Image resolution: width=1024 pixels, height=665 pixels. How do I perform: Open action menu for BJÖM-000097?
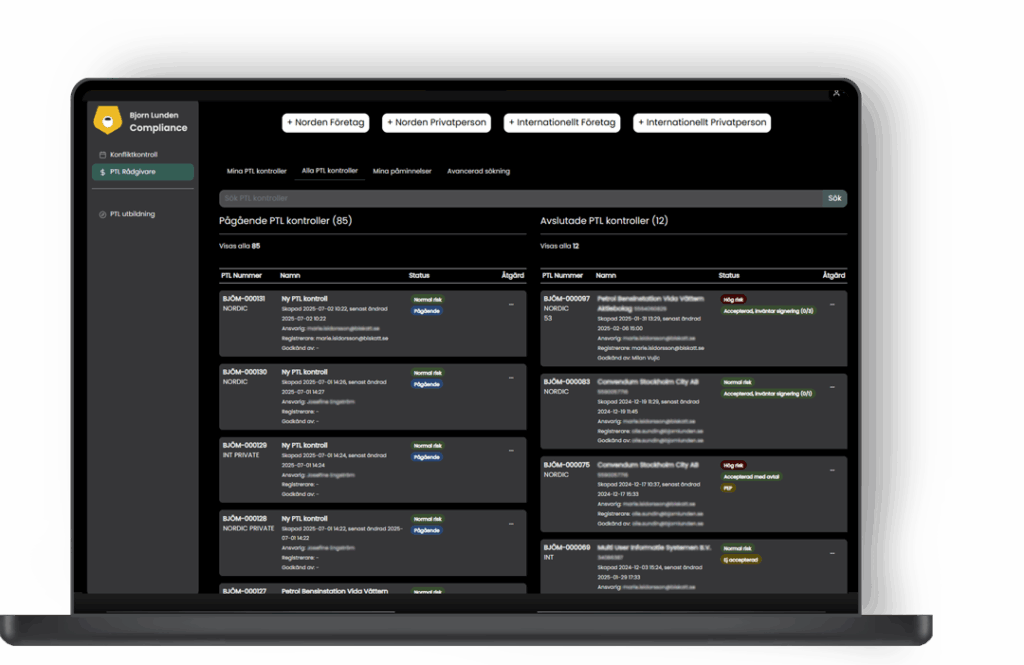point(832,304)
